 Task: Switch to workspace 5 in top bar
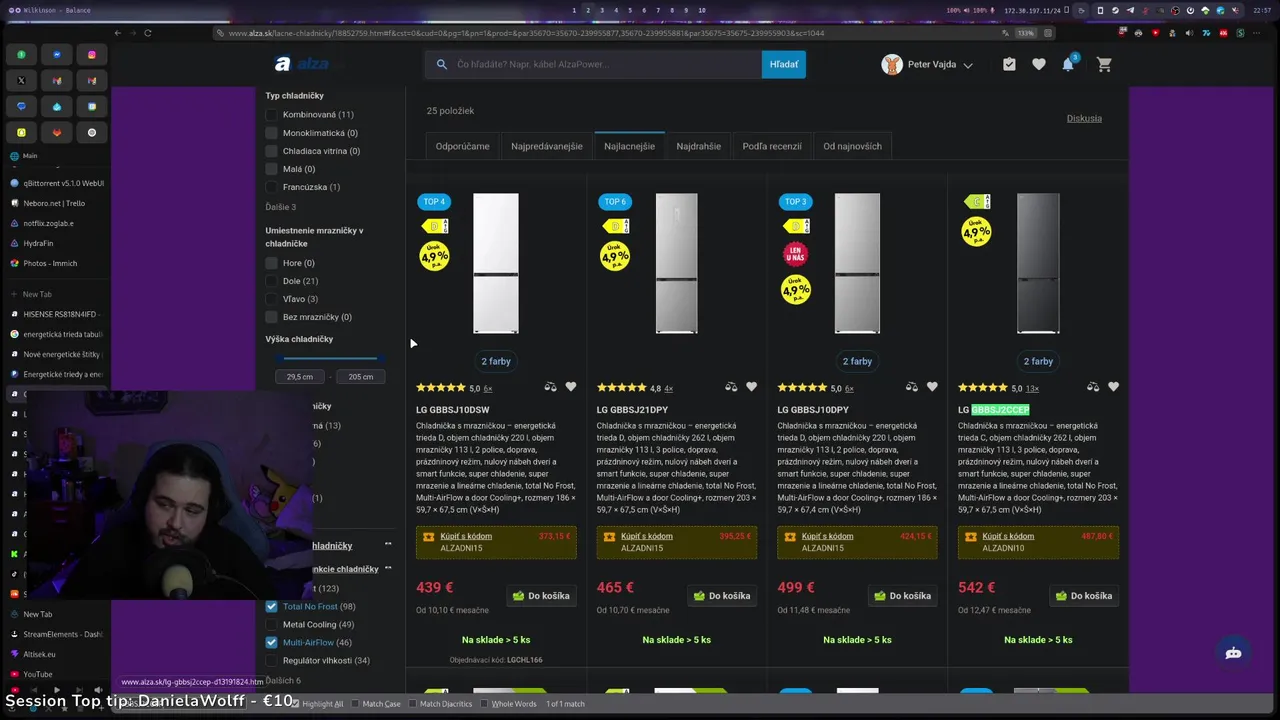pos(630,10)
